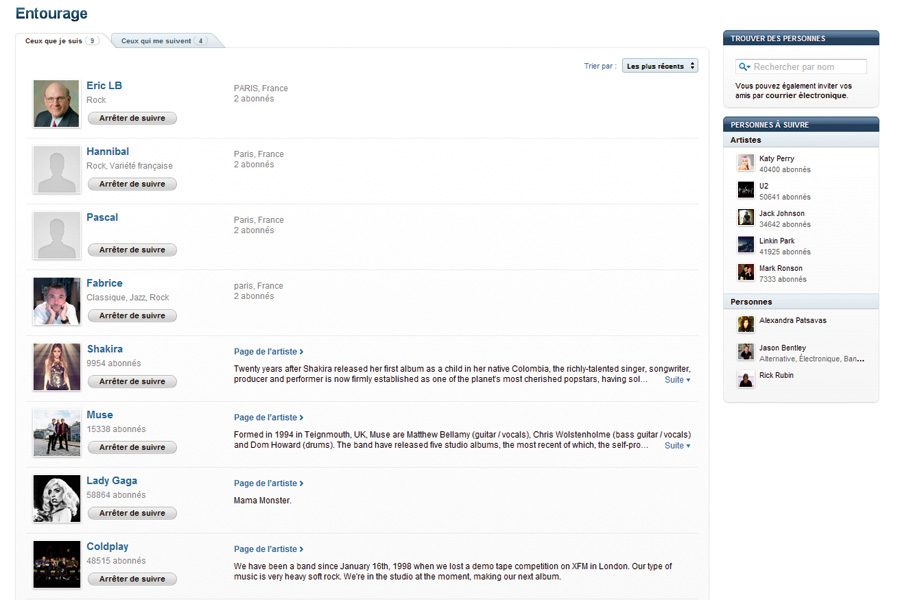900x600 pixels.
Task: Click 'Rock, Variété française' under Hannibal
Action: pos(129,166)
